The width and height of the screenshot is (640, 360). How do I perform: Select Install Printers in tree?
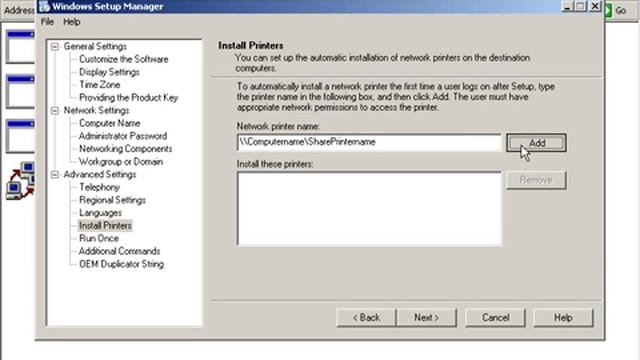click(x=105, y=225)
